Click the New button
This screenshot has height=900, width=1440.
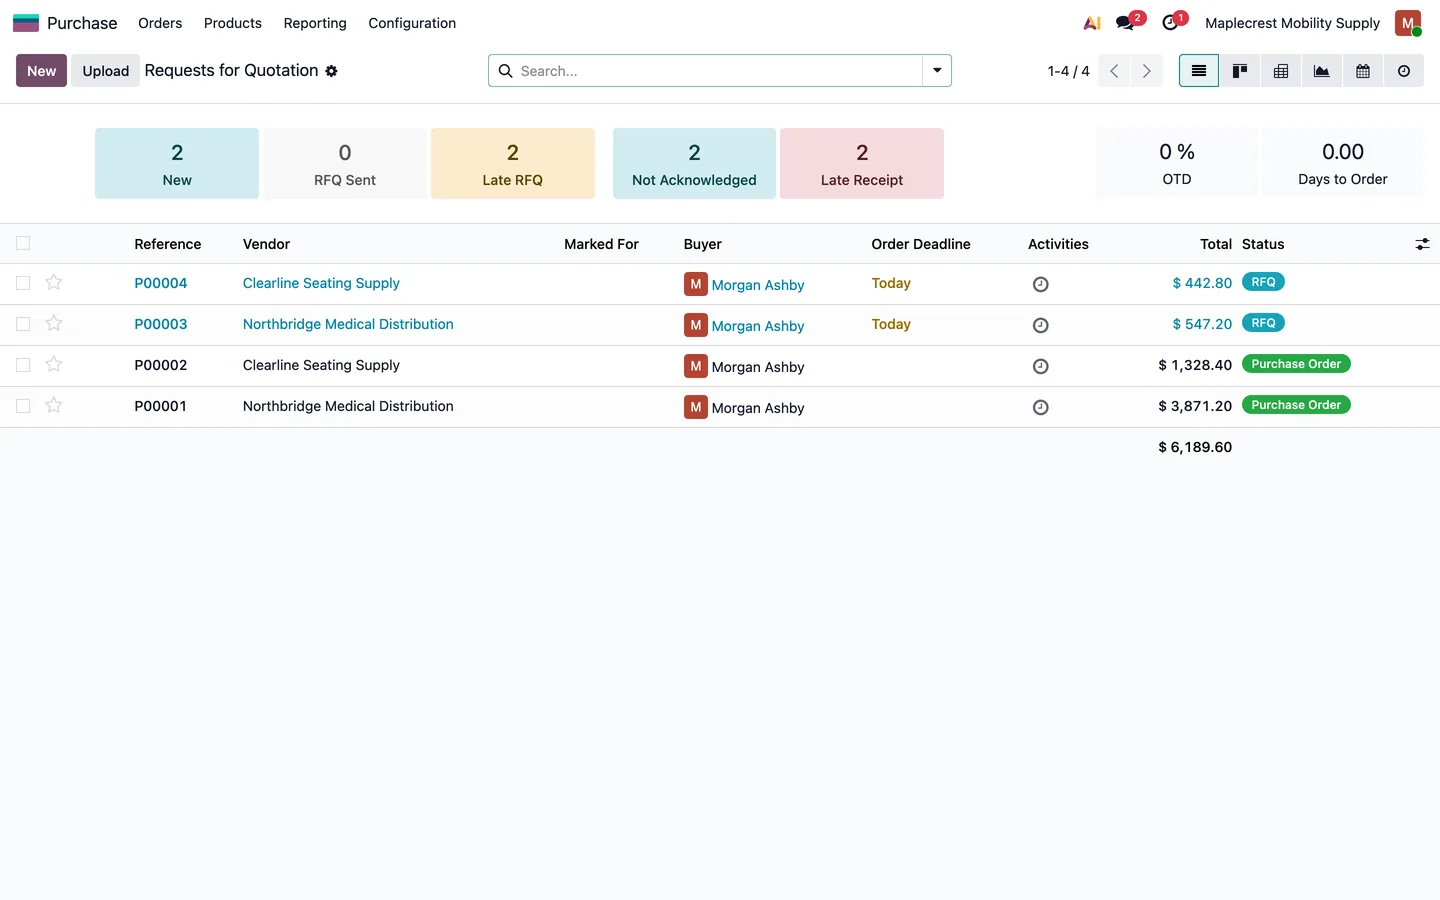pos(42,71)
